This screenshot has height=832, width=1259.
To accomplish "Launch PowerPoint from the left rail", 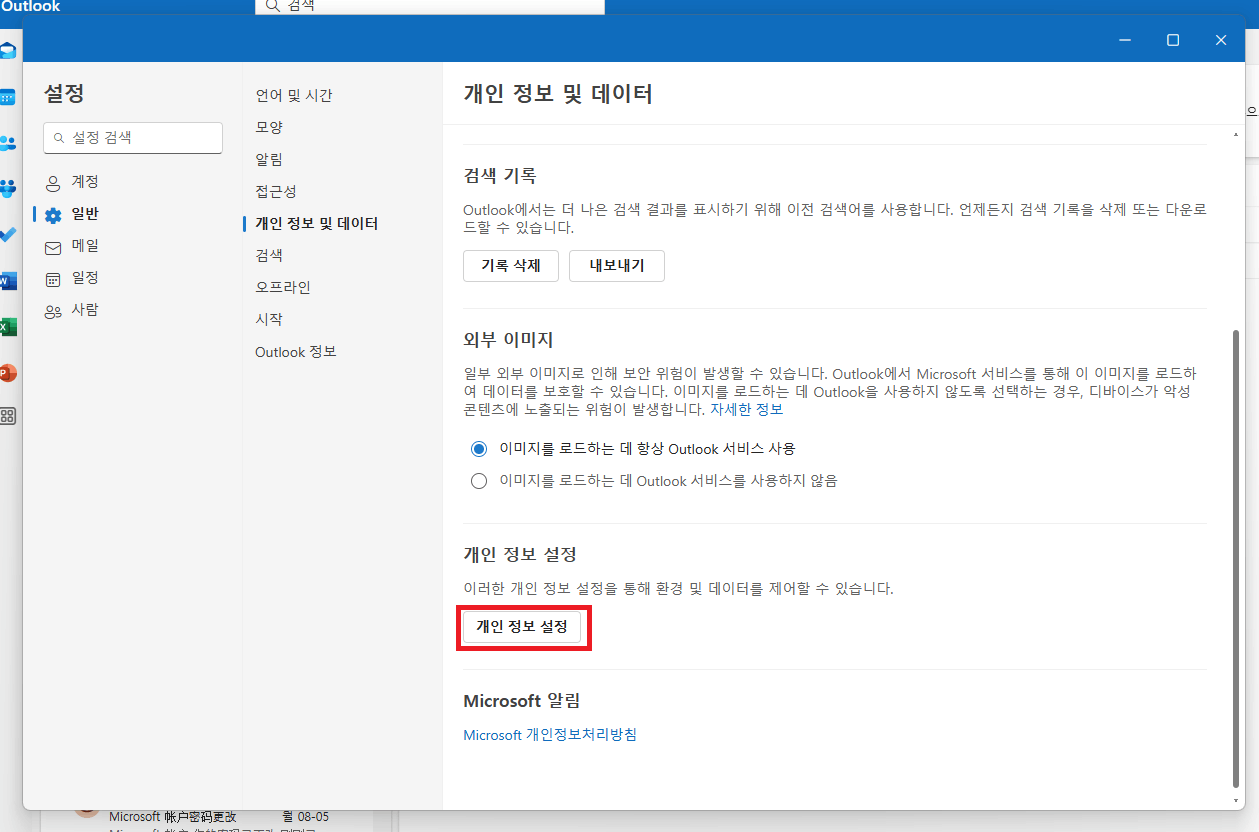I will tap(7, 373).
